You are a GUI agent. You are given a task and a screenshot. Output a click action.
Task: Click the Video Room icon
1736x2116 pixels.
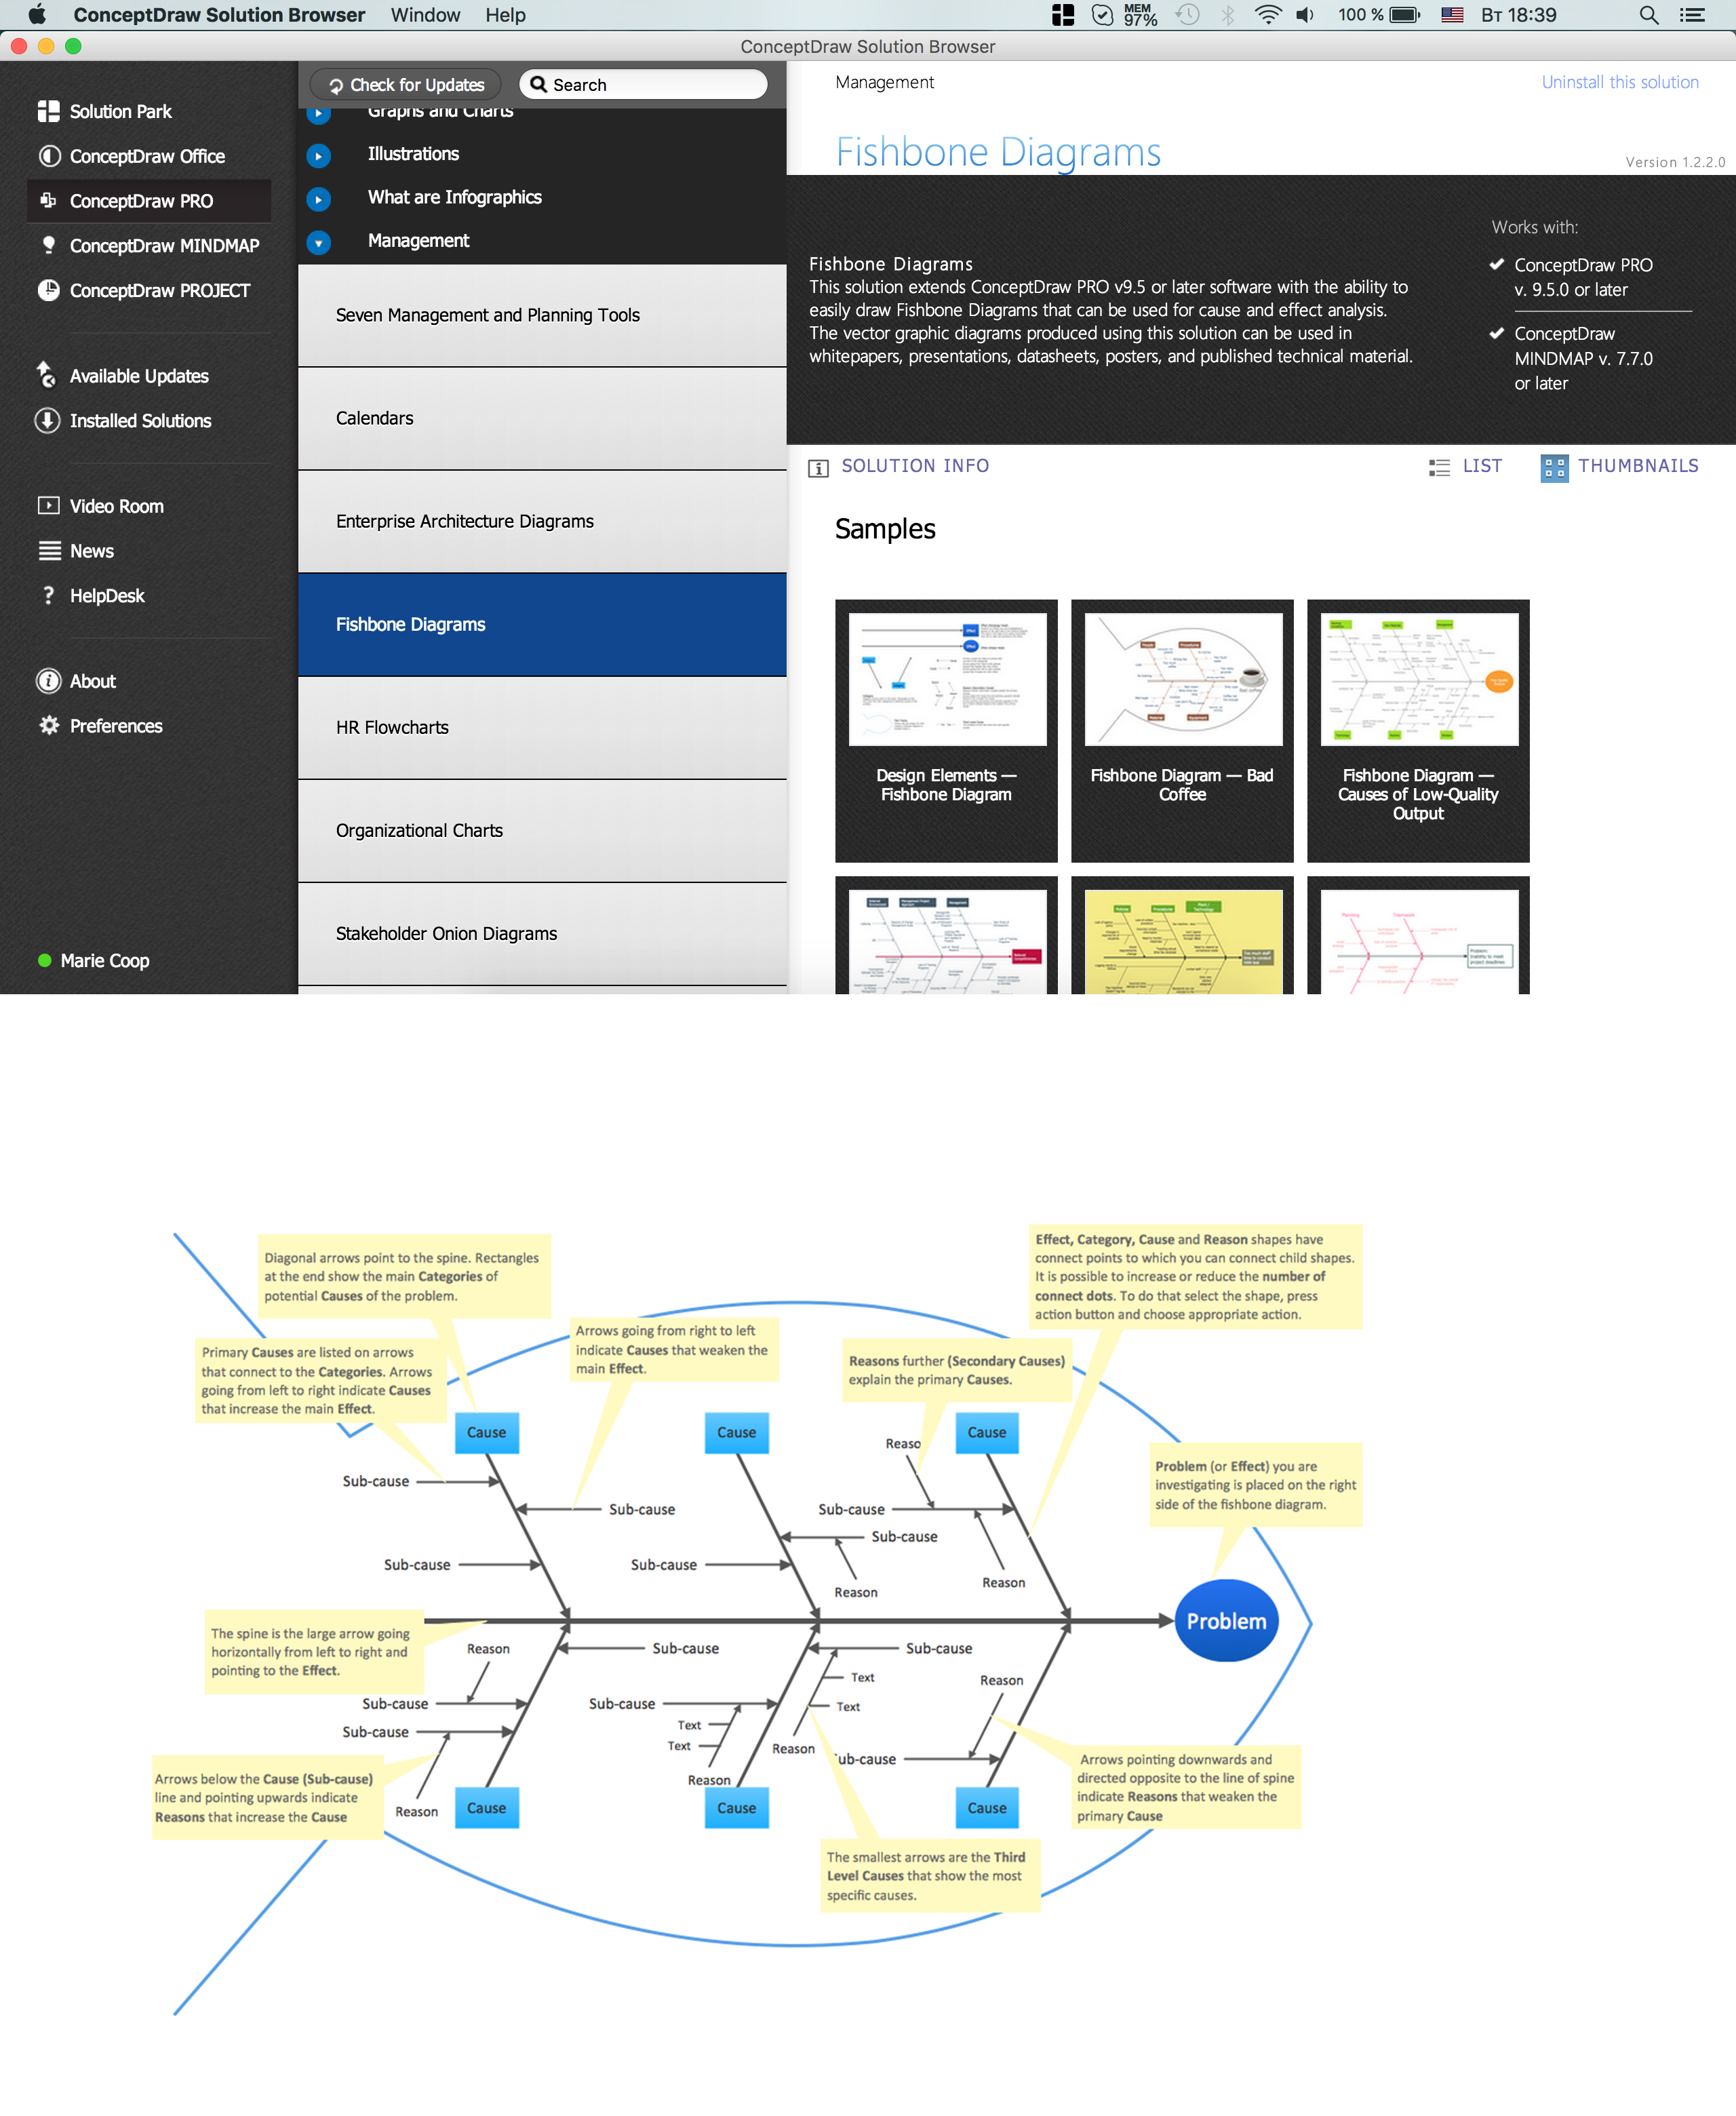coord(47,505)
